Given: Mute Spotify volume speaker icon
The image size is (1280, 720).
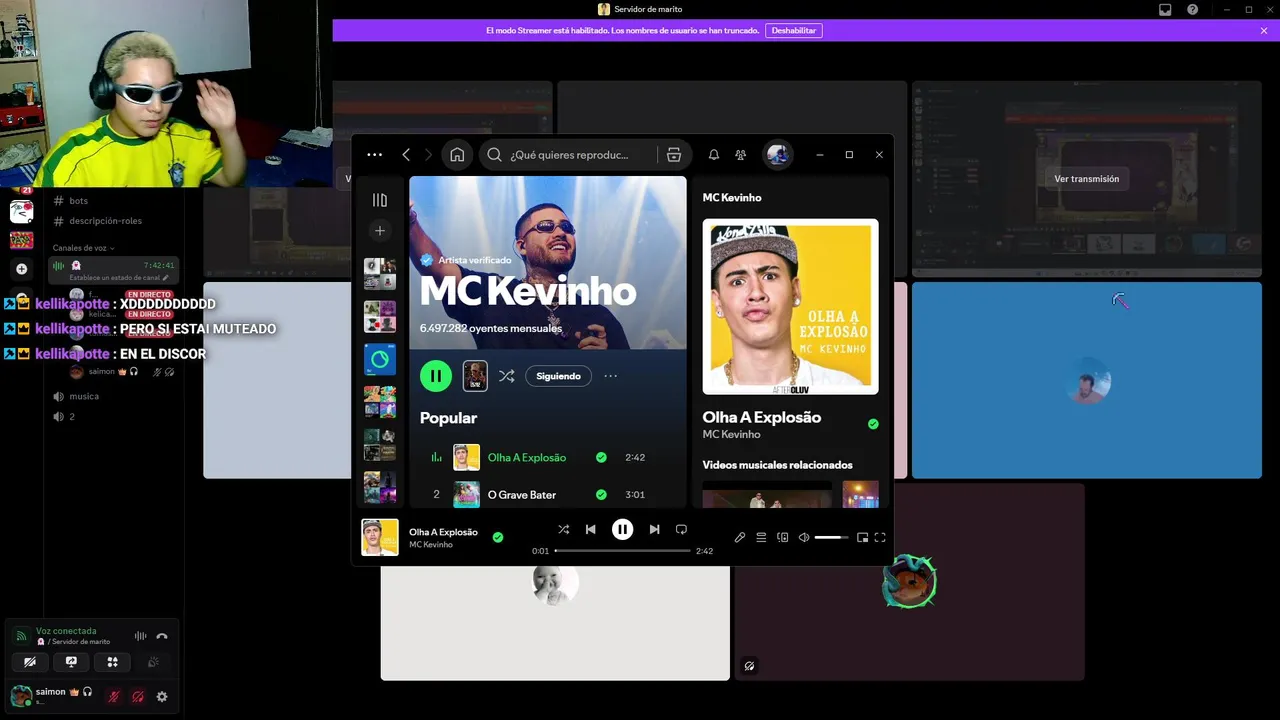Looking at the screenshot, I should [804, 537].
